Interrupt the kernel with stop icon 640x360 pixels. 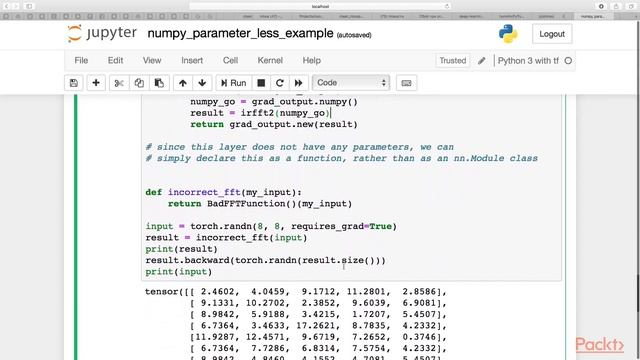(261, 83)
